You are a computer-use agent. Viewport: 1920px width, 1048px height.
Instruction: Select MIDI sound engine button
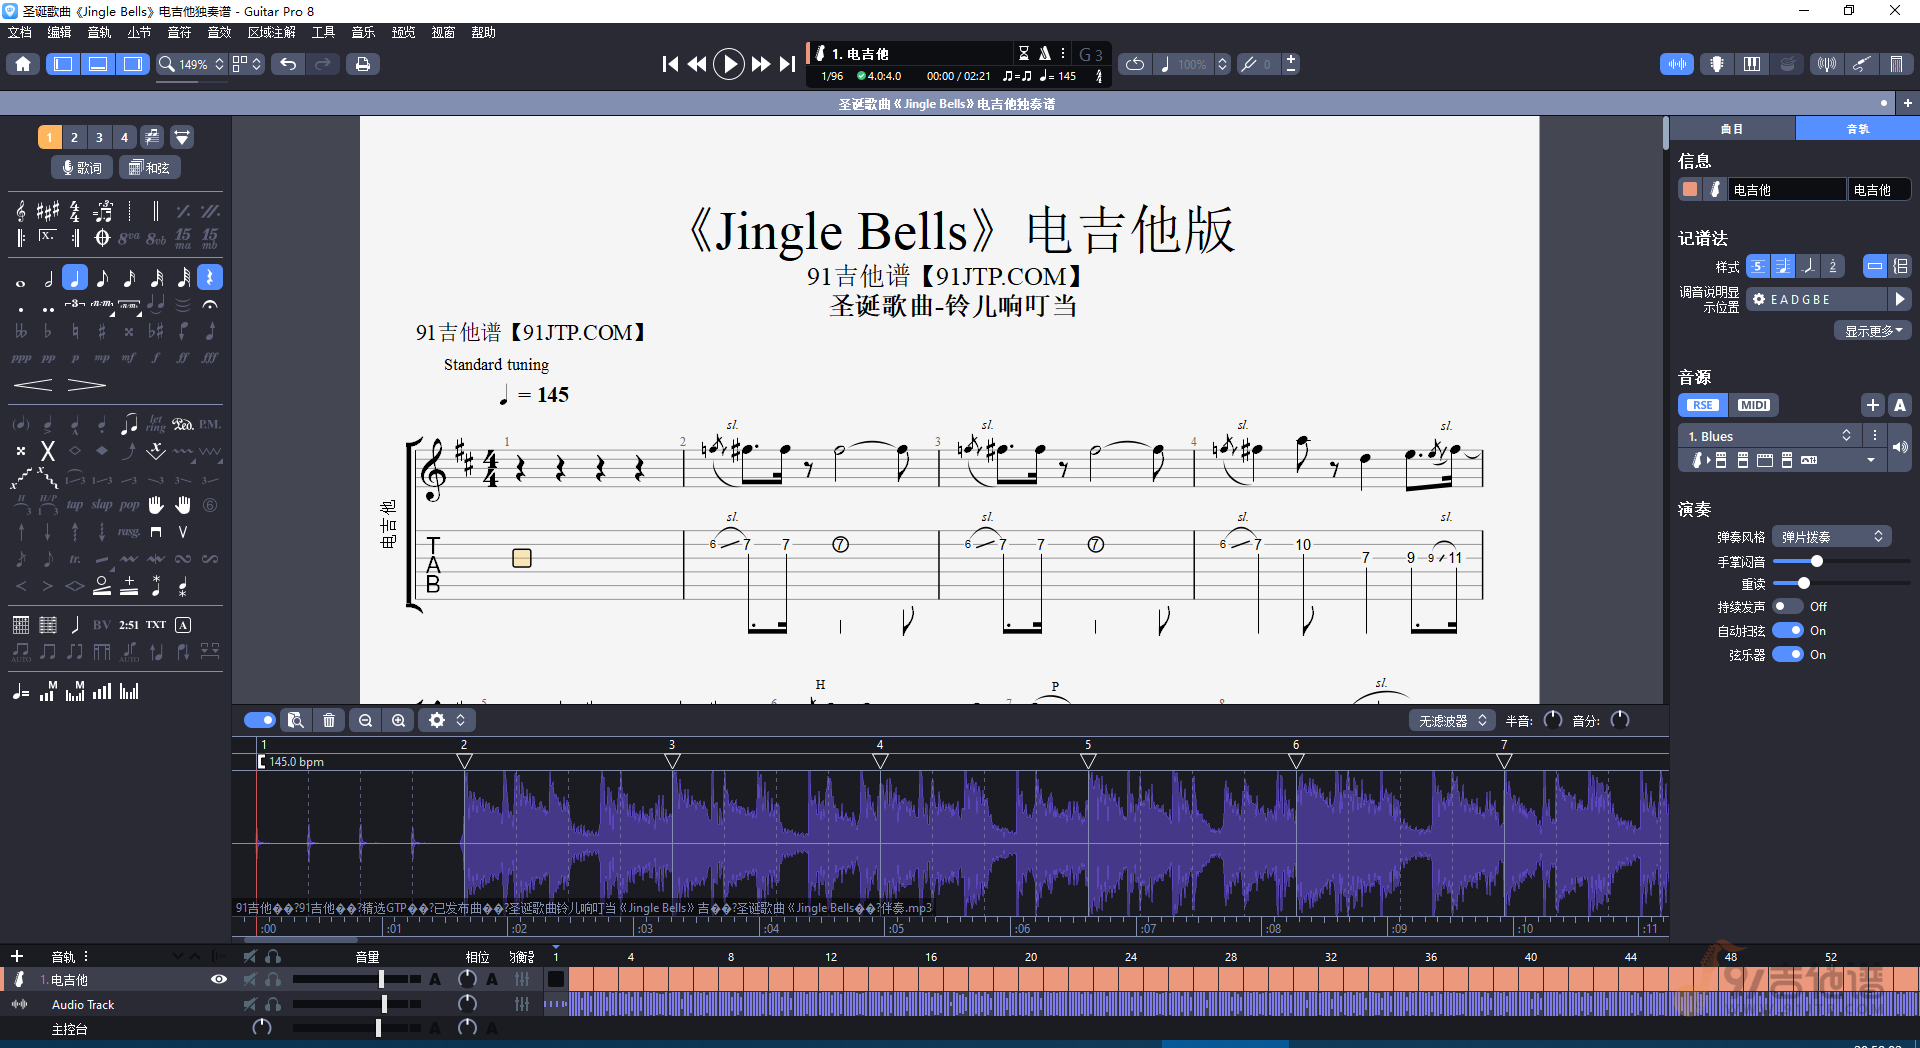(1754, 405)
